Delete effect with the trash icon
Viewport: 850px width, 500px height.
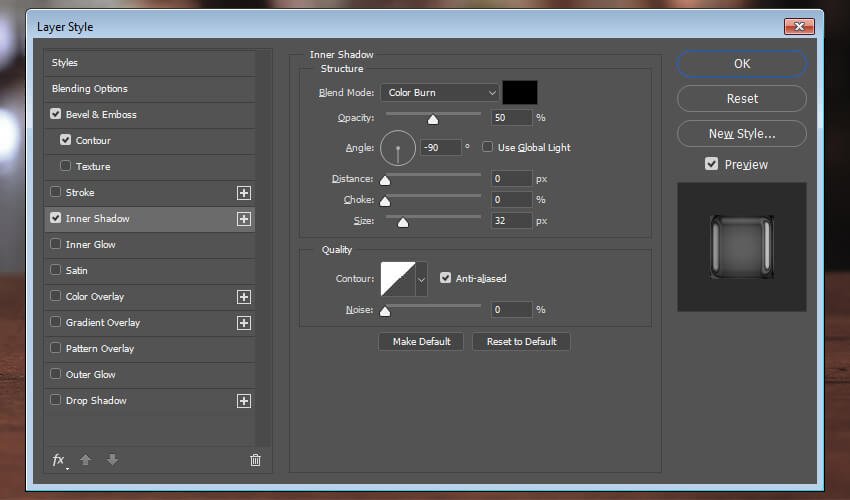[255, 460]
